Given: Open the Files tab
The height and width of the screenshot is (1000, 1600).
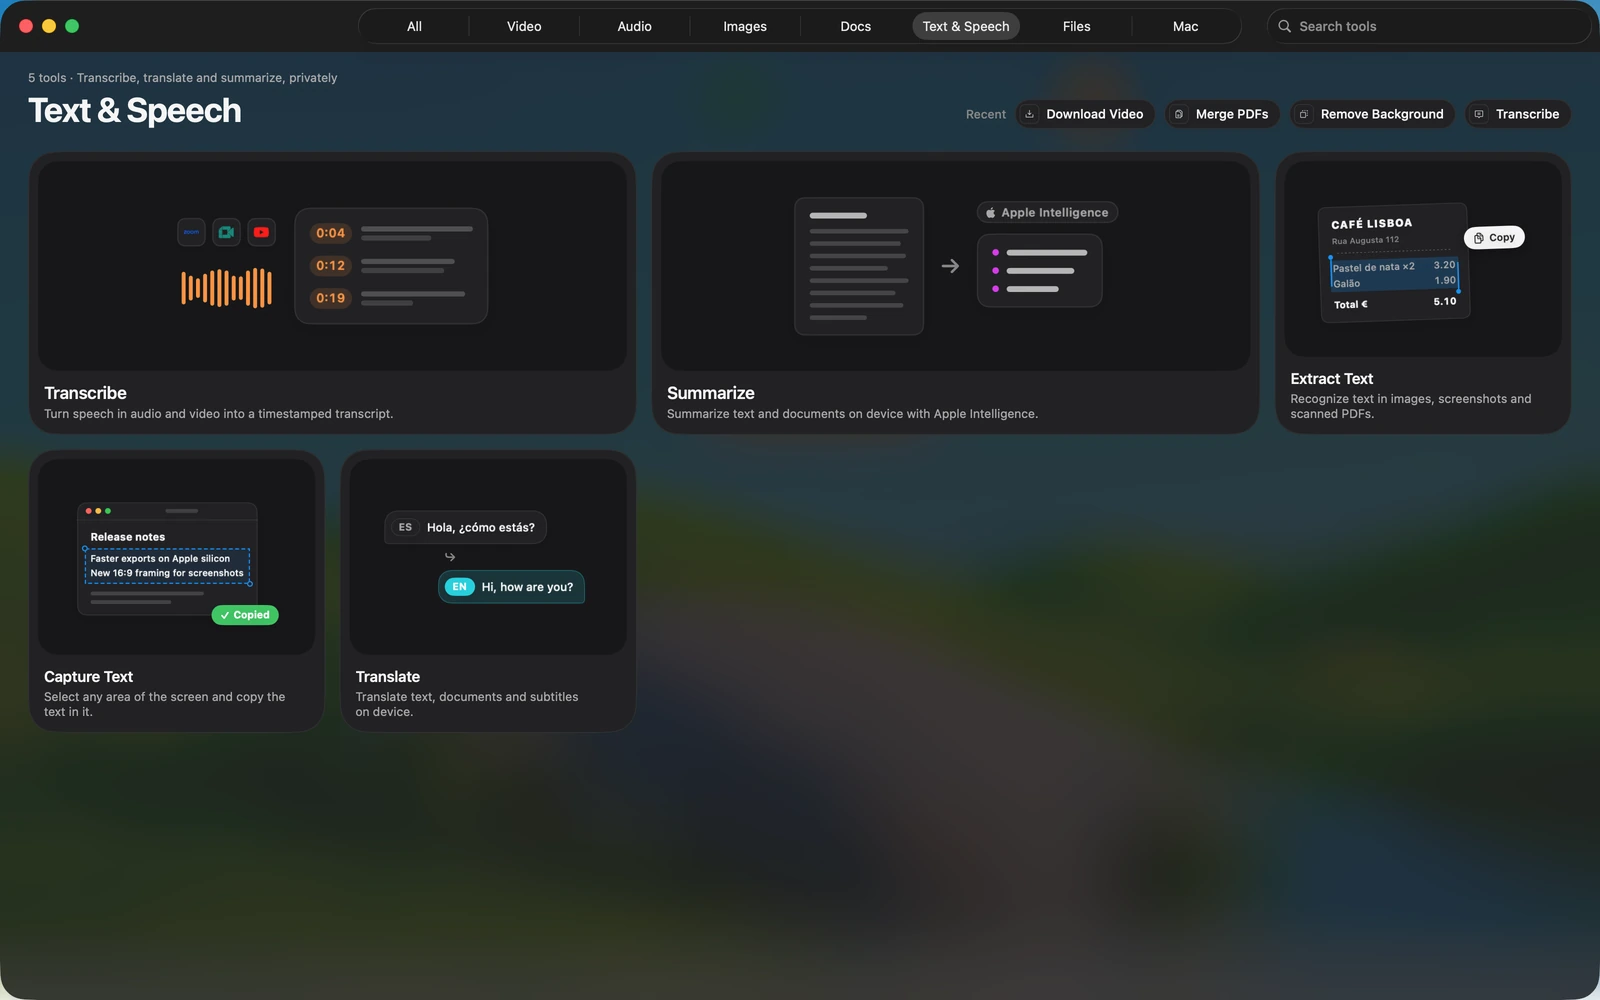Looking at the screenshot, I should pyautogui.click(x=1076, y=26).
